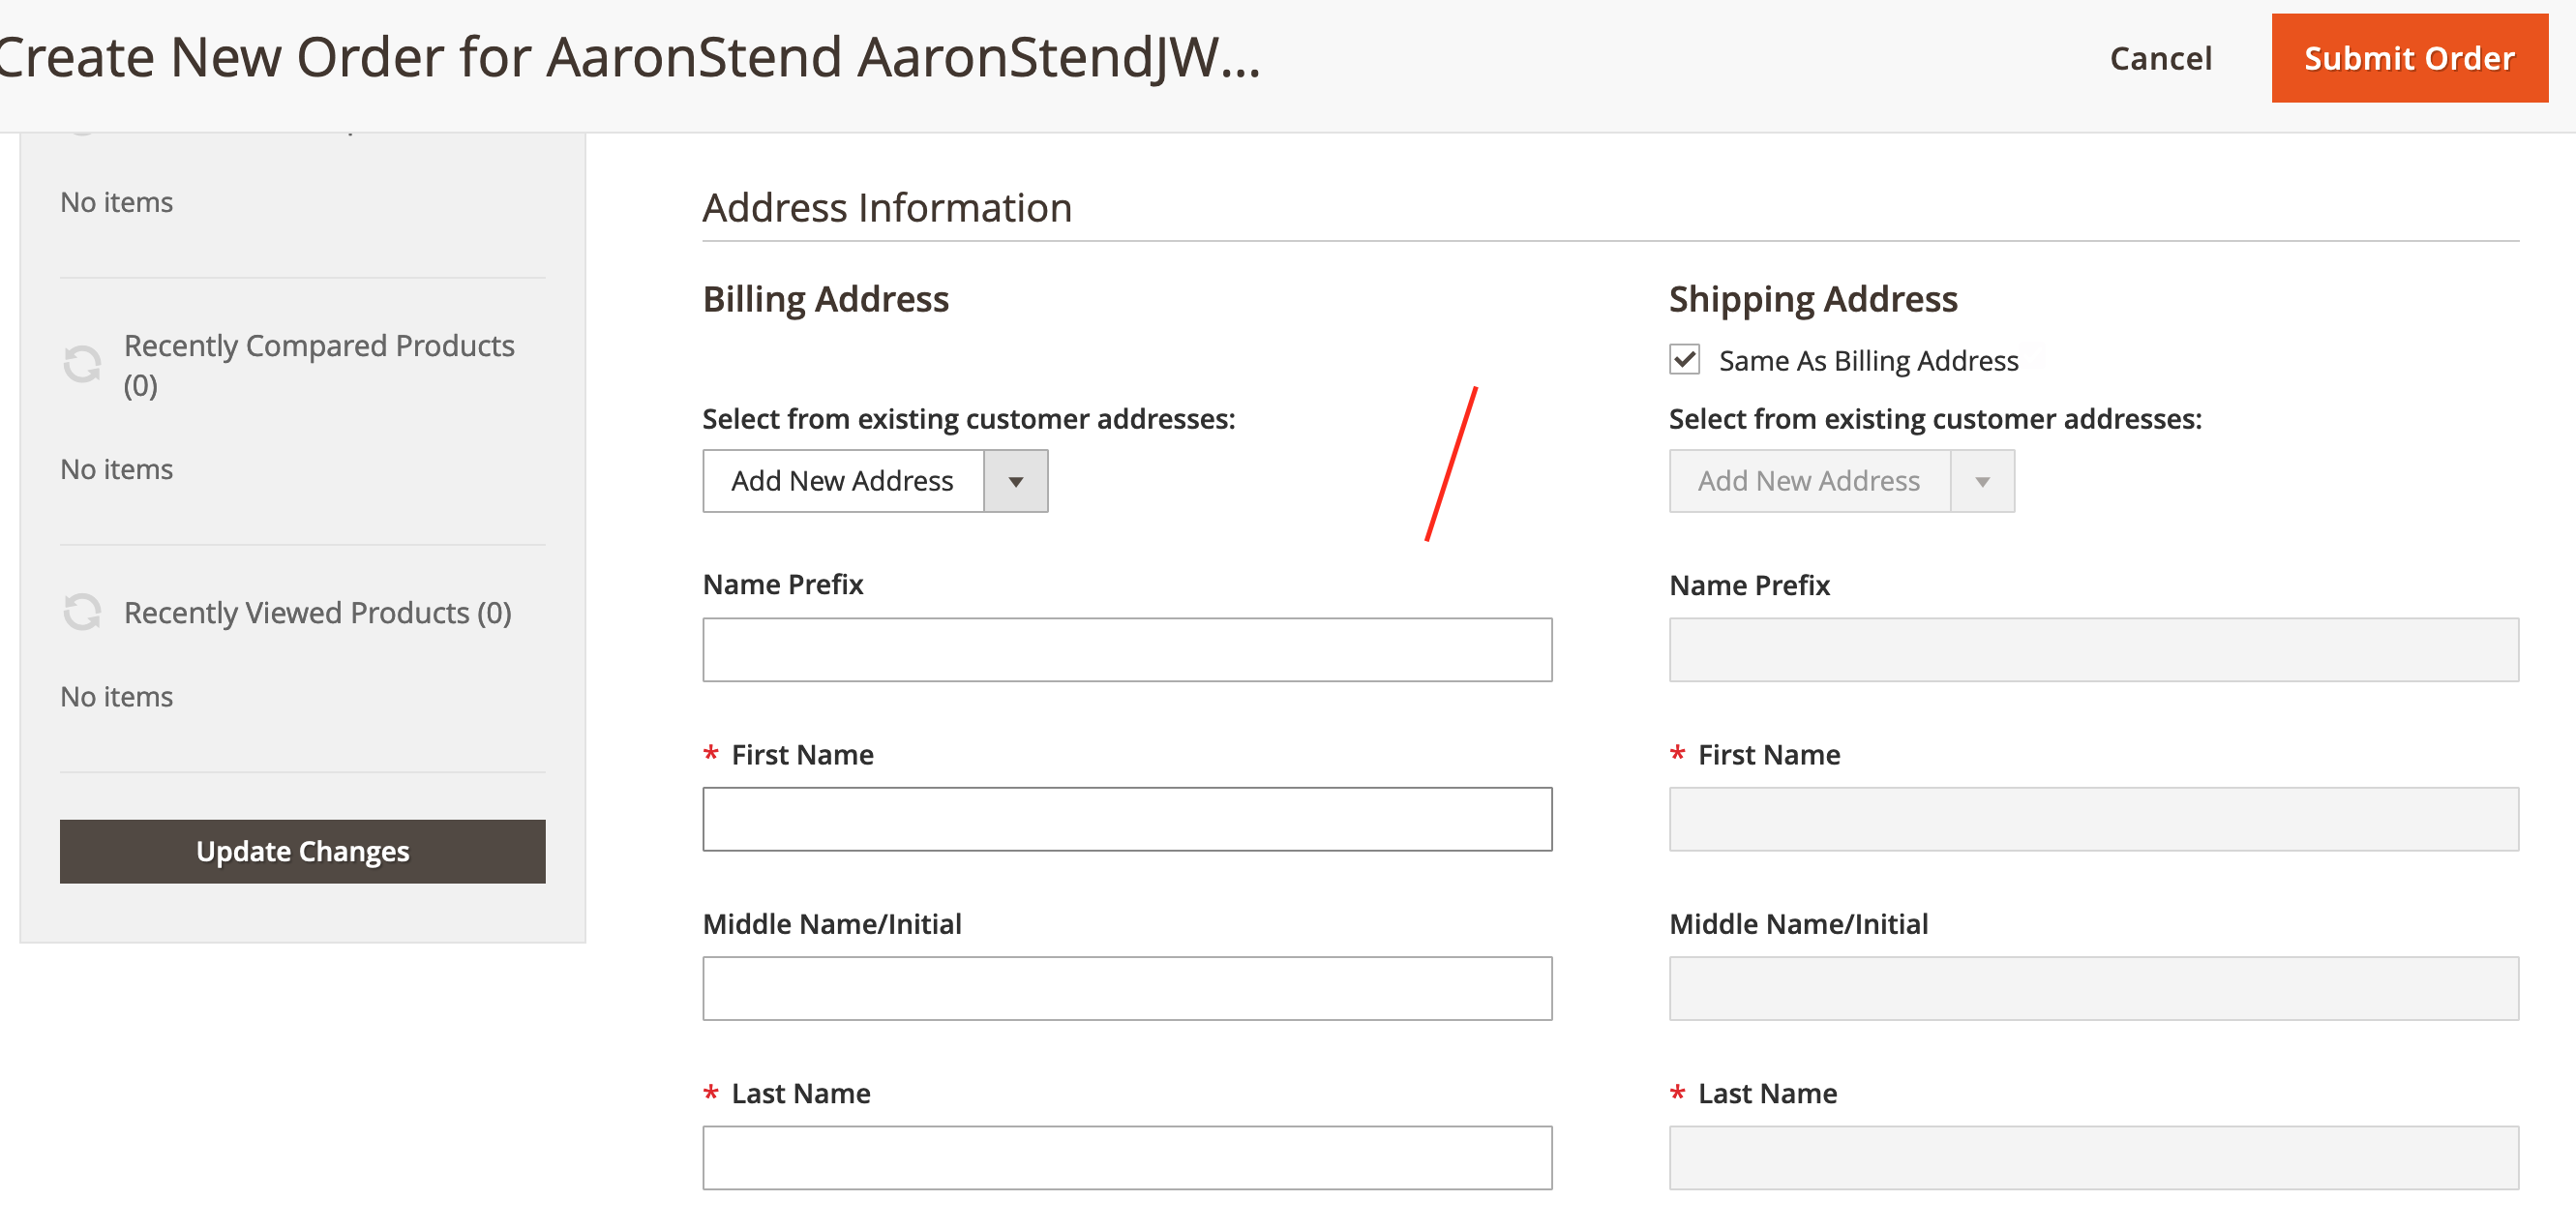Click into billing First Name field

pos(1127,819)
